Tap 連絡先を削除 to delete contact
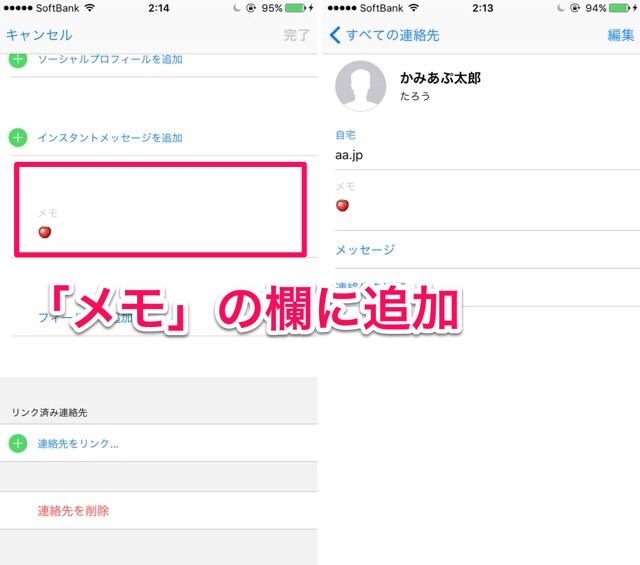Viewport: 640px width, 565px height. (73, 511)
